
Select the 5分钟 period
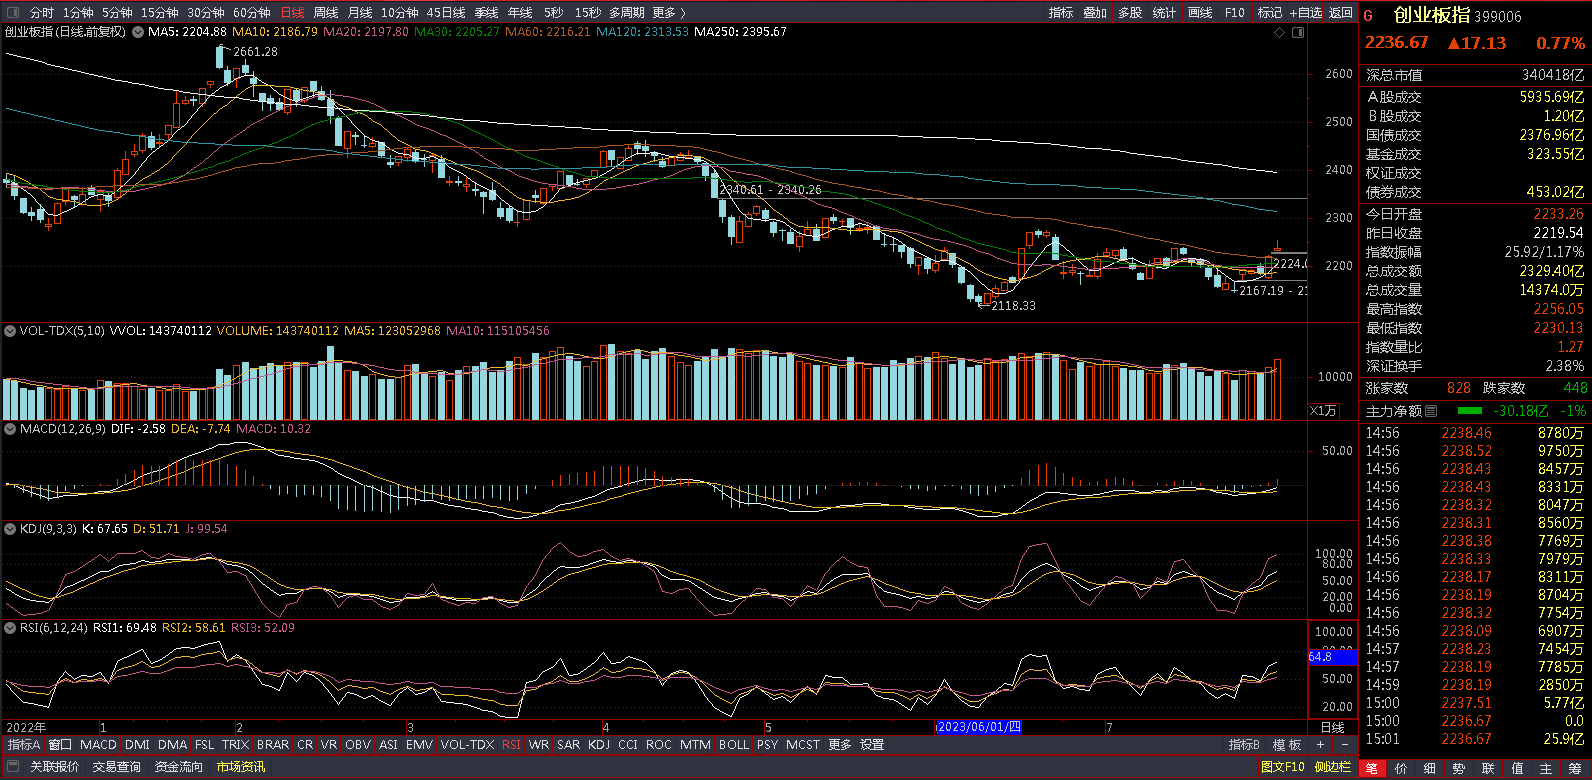pos(117,13)
